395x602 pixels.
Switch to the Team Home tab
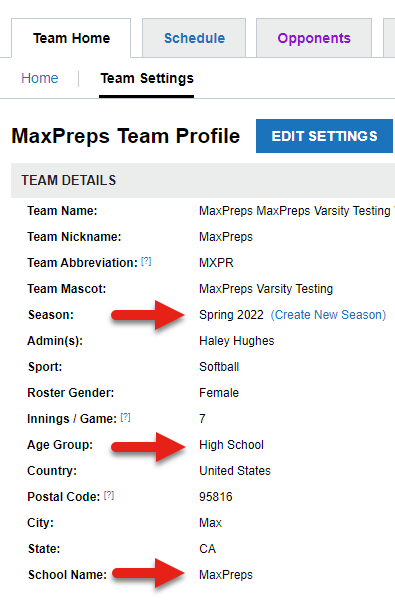click(x=71, y=38)
